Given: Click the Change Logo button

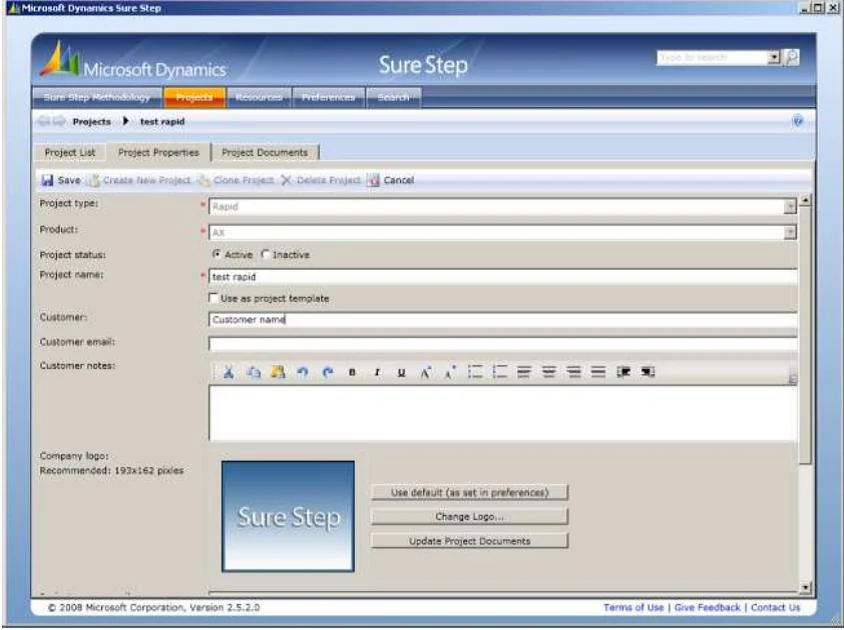Looking at the screenshot, I should coord(469,516).
